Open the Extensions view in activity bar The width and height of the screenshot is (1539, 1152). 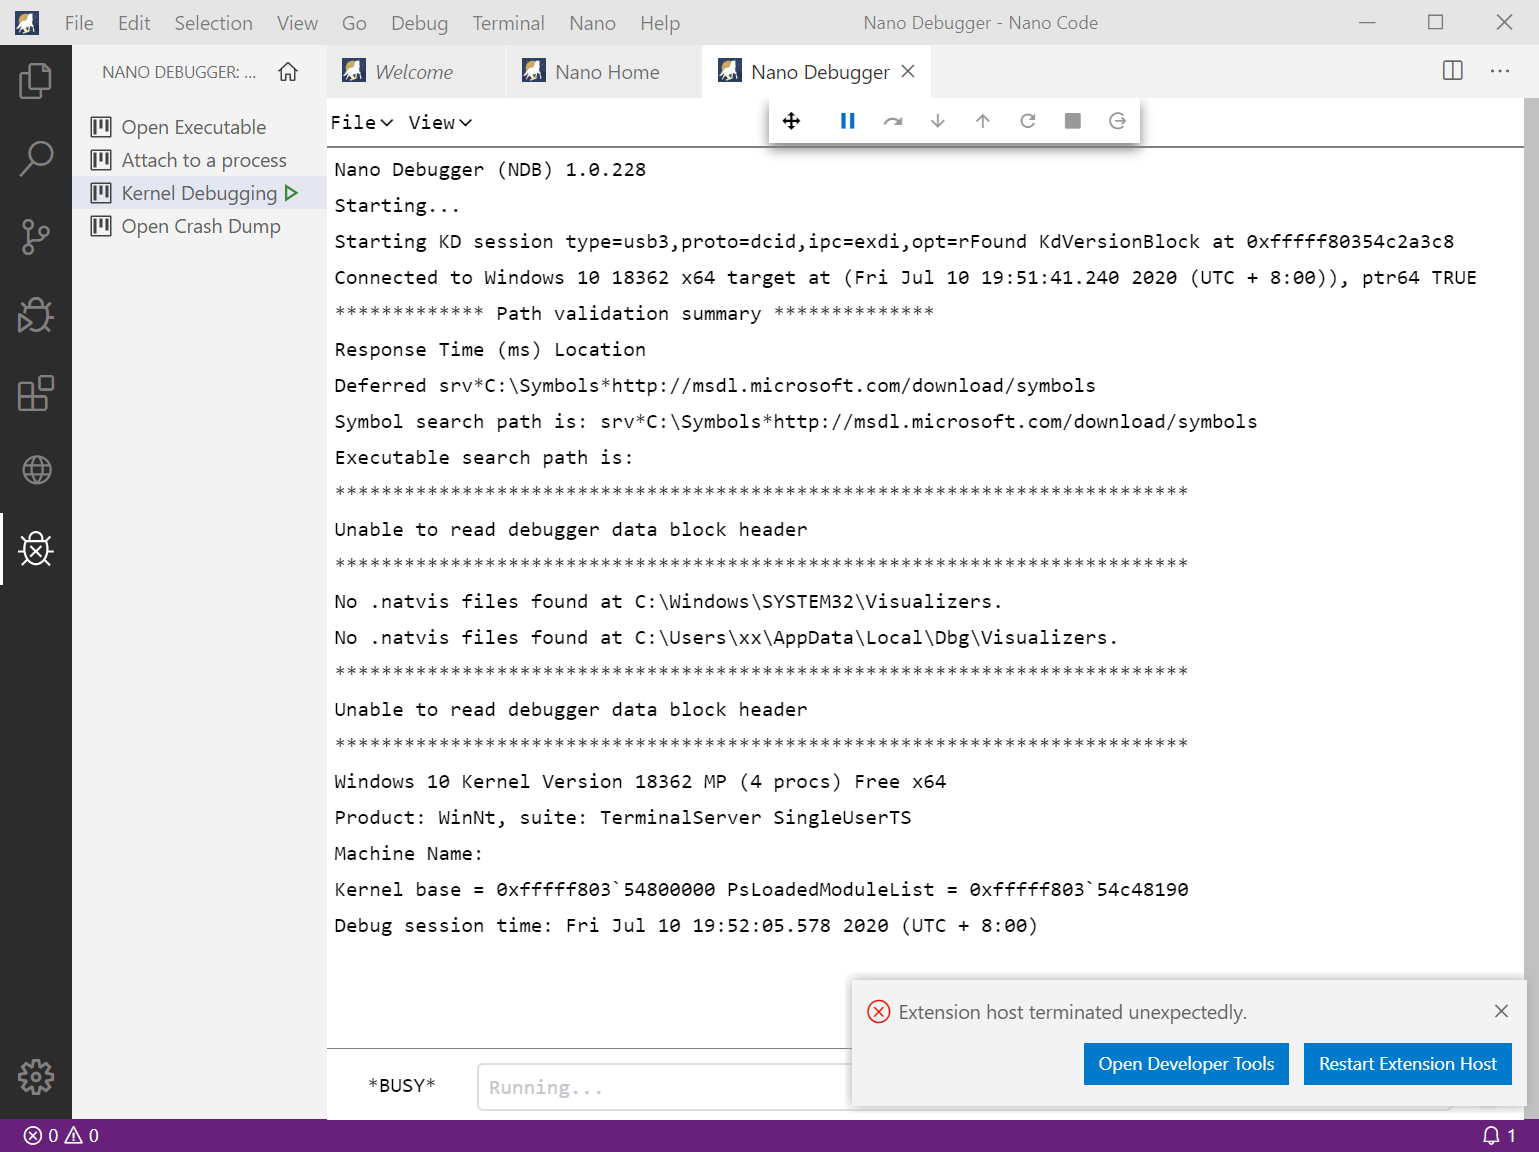(36, 393)
